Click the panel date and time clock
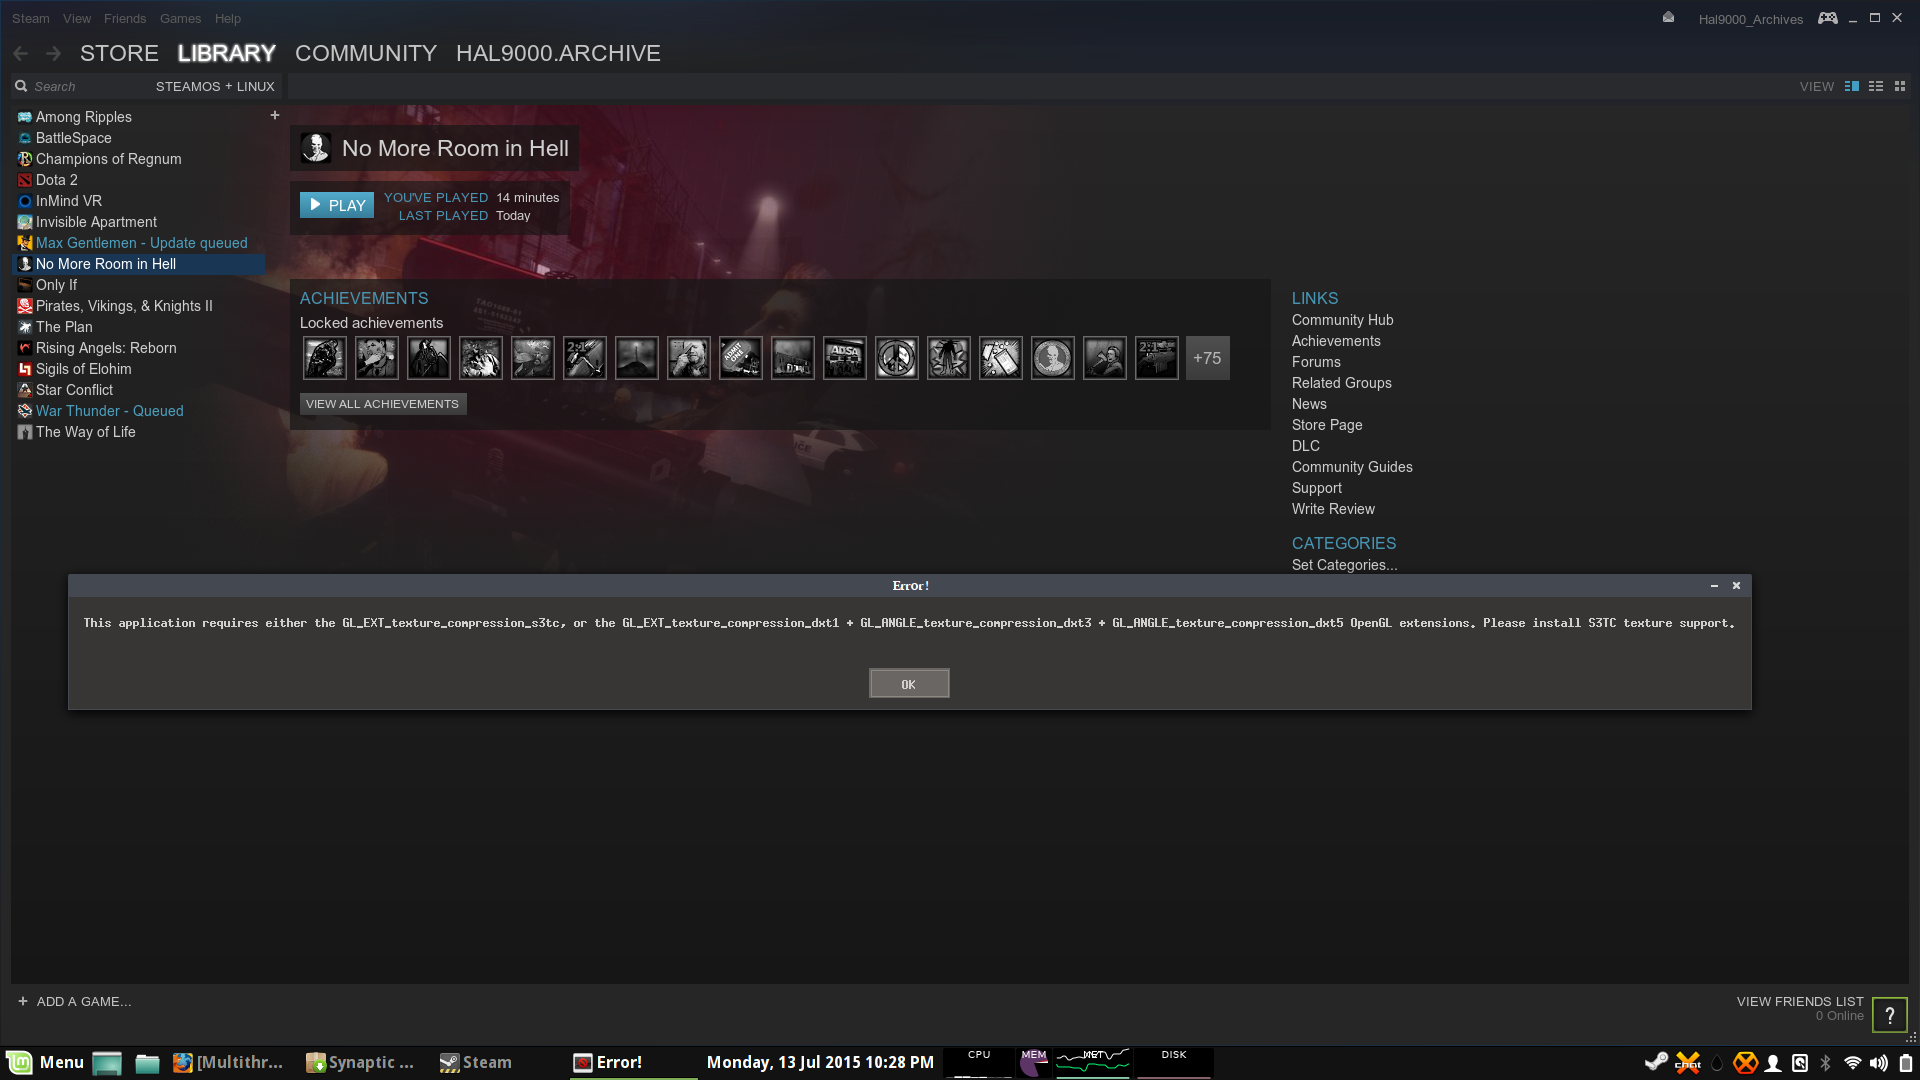This screenshot has width=1920, height=1080. (820, 1062)
